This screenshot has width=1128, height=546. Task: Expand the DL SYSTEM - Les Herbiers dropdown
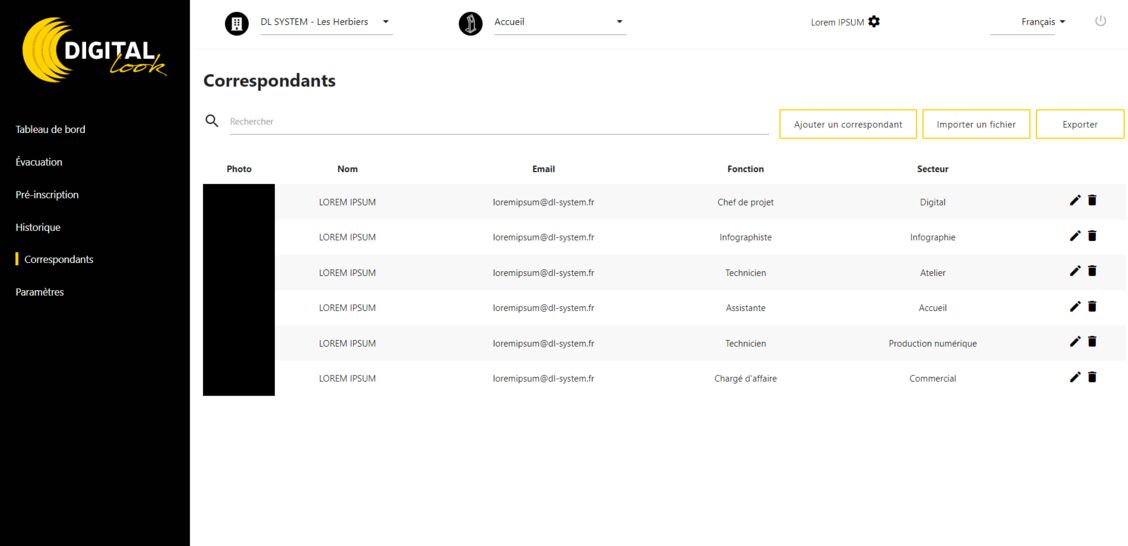pyautogui.click(x=327, y=22)
